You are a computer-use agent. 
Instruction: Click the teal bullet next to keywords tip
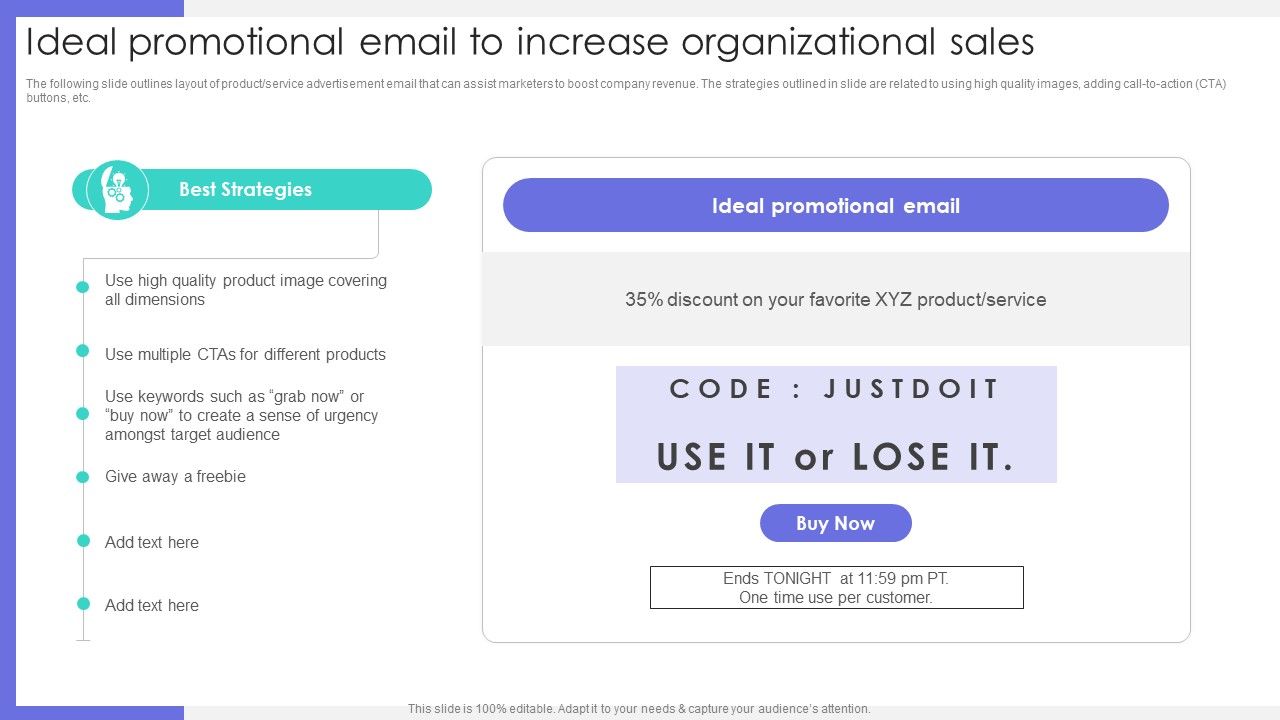(83, 413)
